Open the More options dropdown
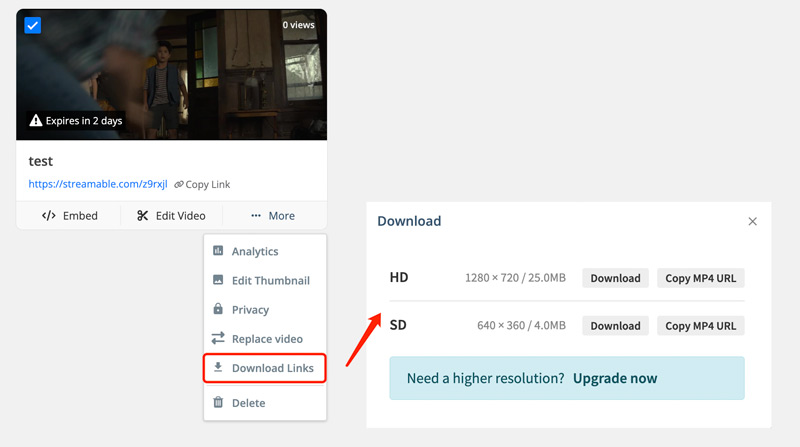This screenshot has width=800, height=447. [273, 216]
